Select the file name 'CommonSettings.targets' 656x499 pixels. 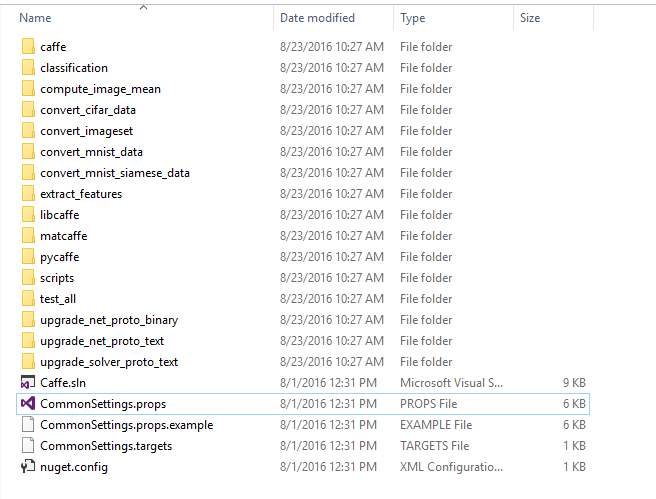tap(106, 445)
